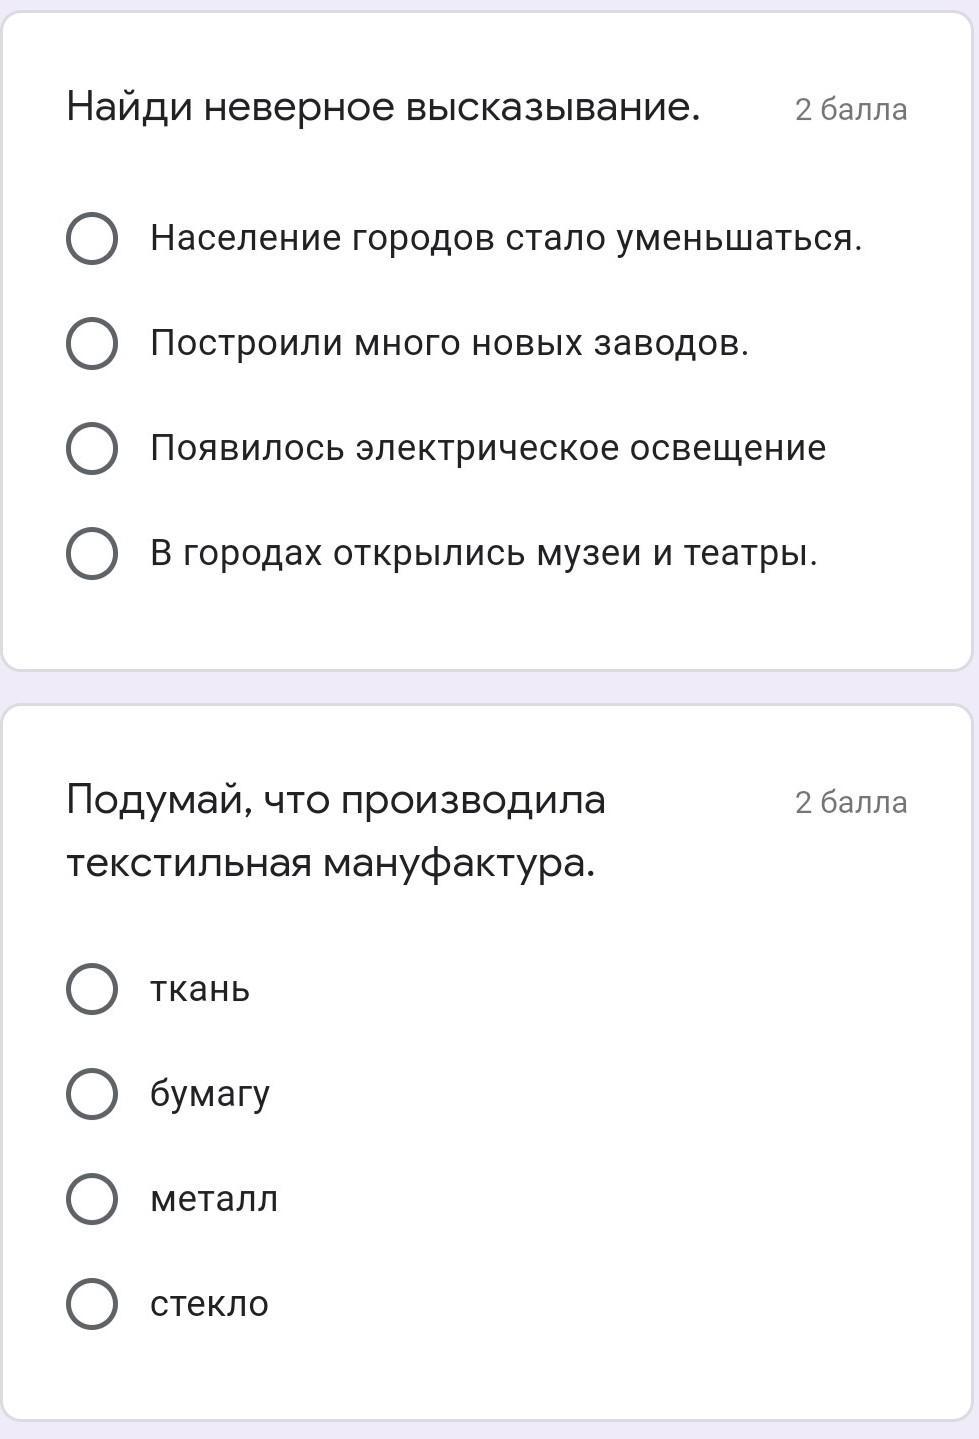Click the answer text «Население городов стало уменьшаться.»

(505, 239)
